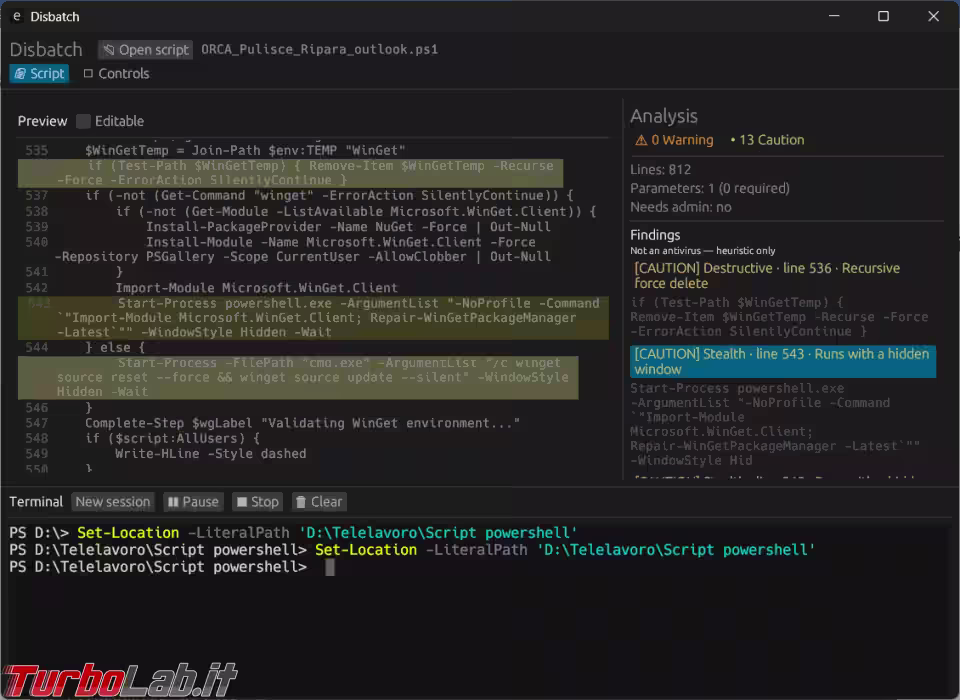Maximize the Disbatch window

(883, 17)
